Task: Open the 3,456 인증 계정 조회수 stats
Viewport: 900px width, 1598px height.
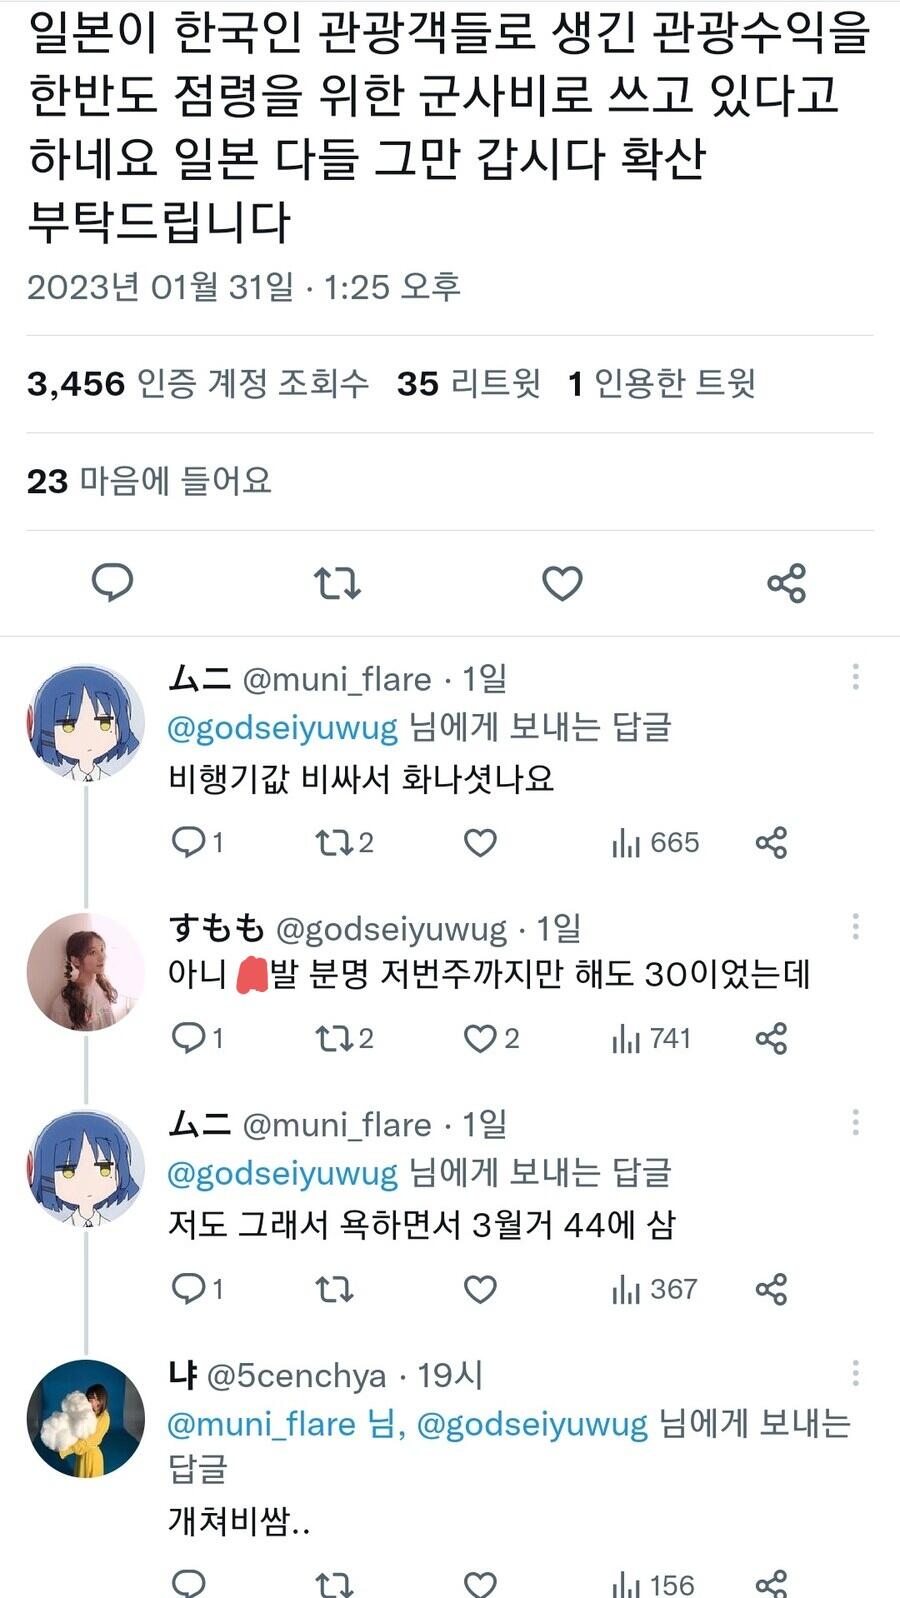Action: click(x=197, y=383)
